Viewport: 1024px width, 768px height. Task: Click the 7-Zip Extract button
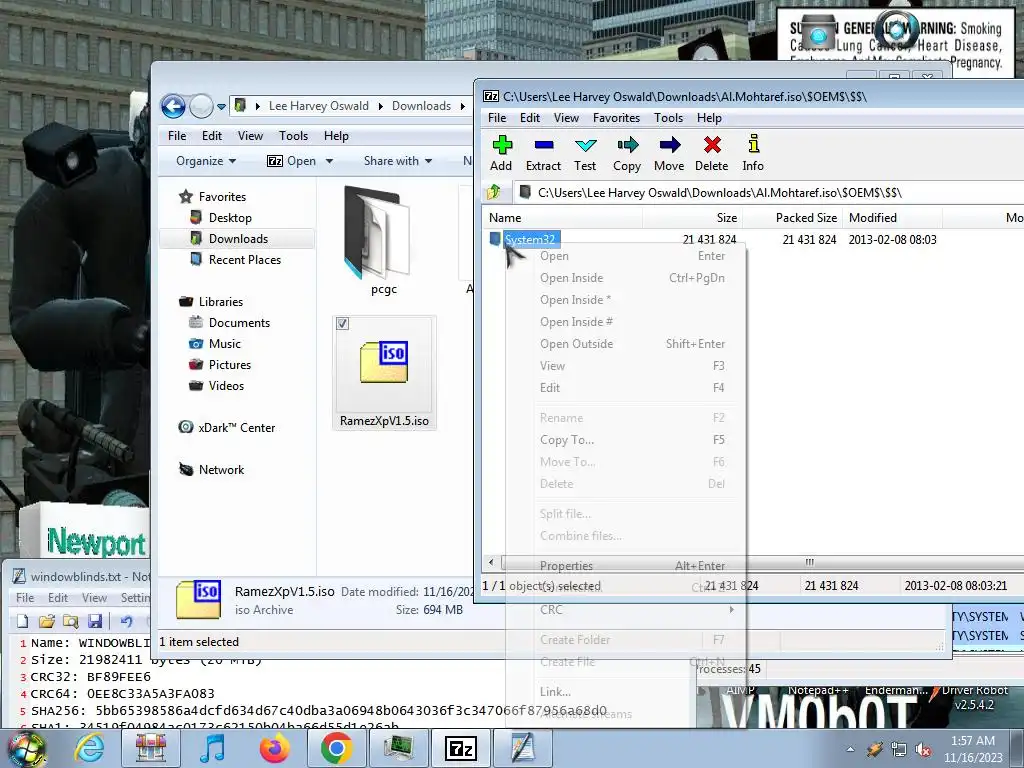543,153
